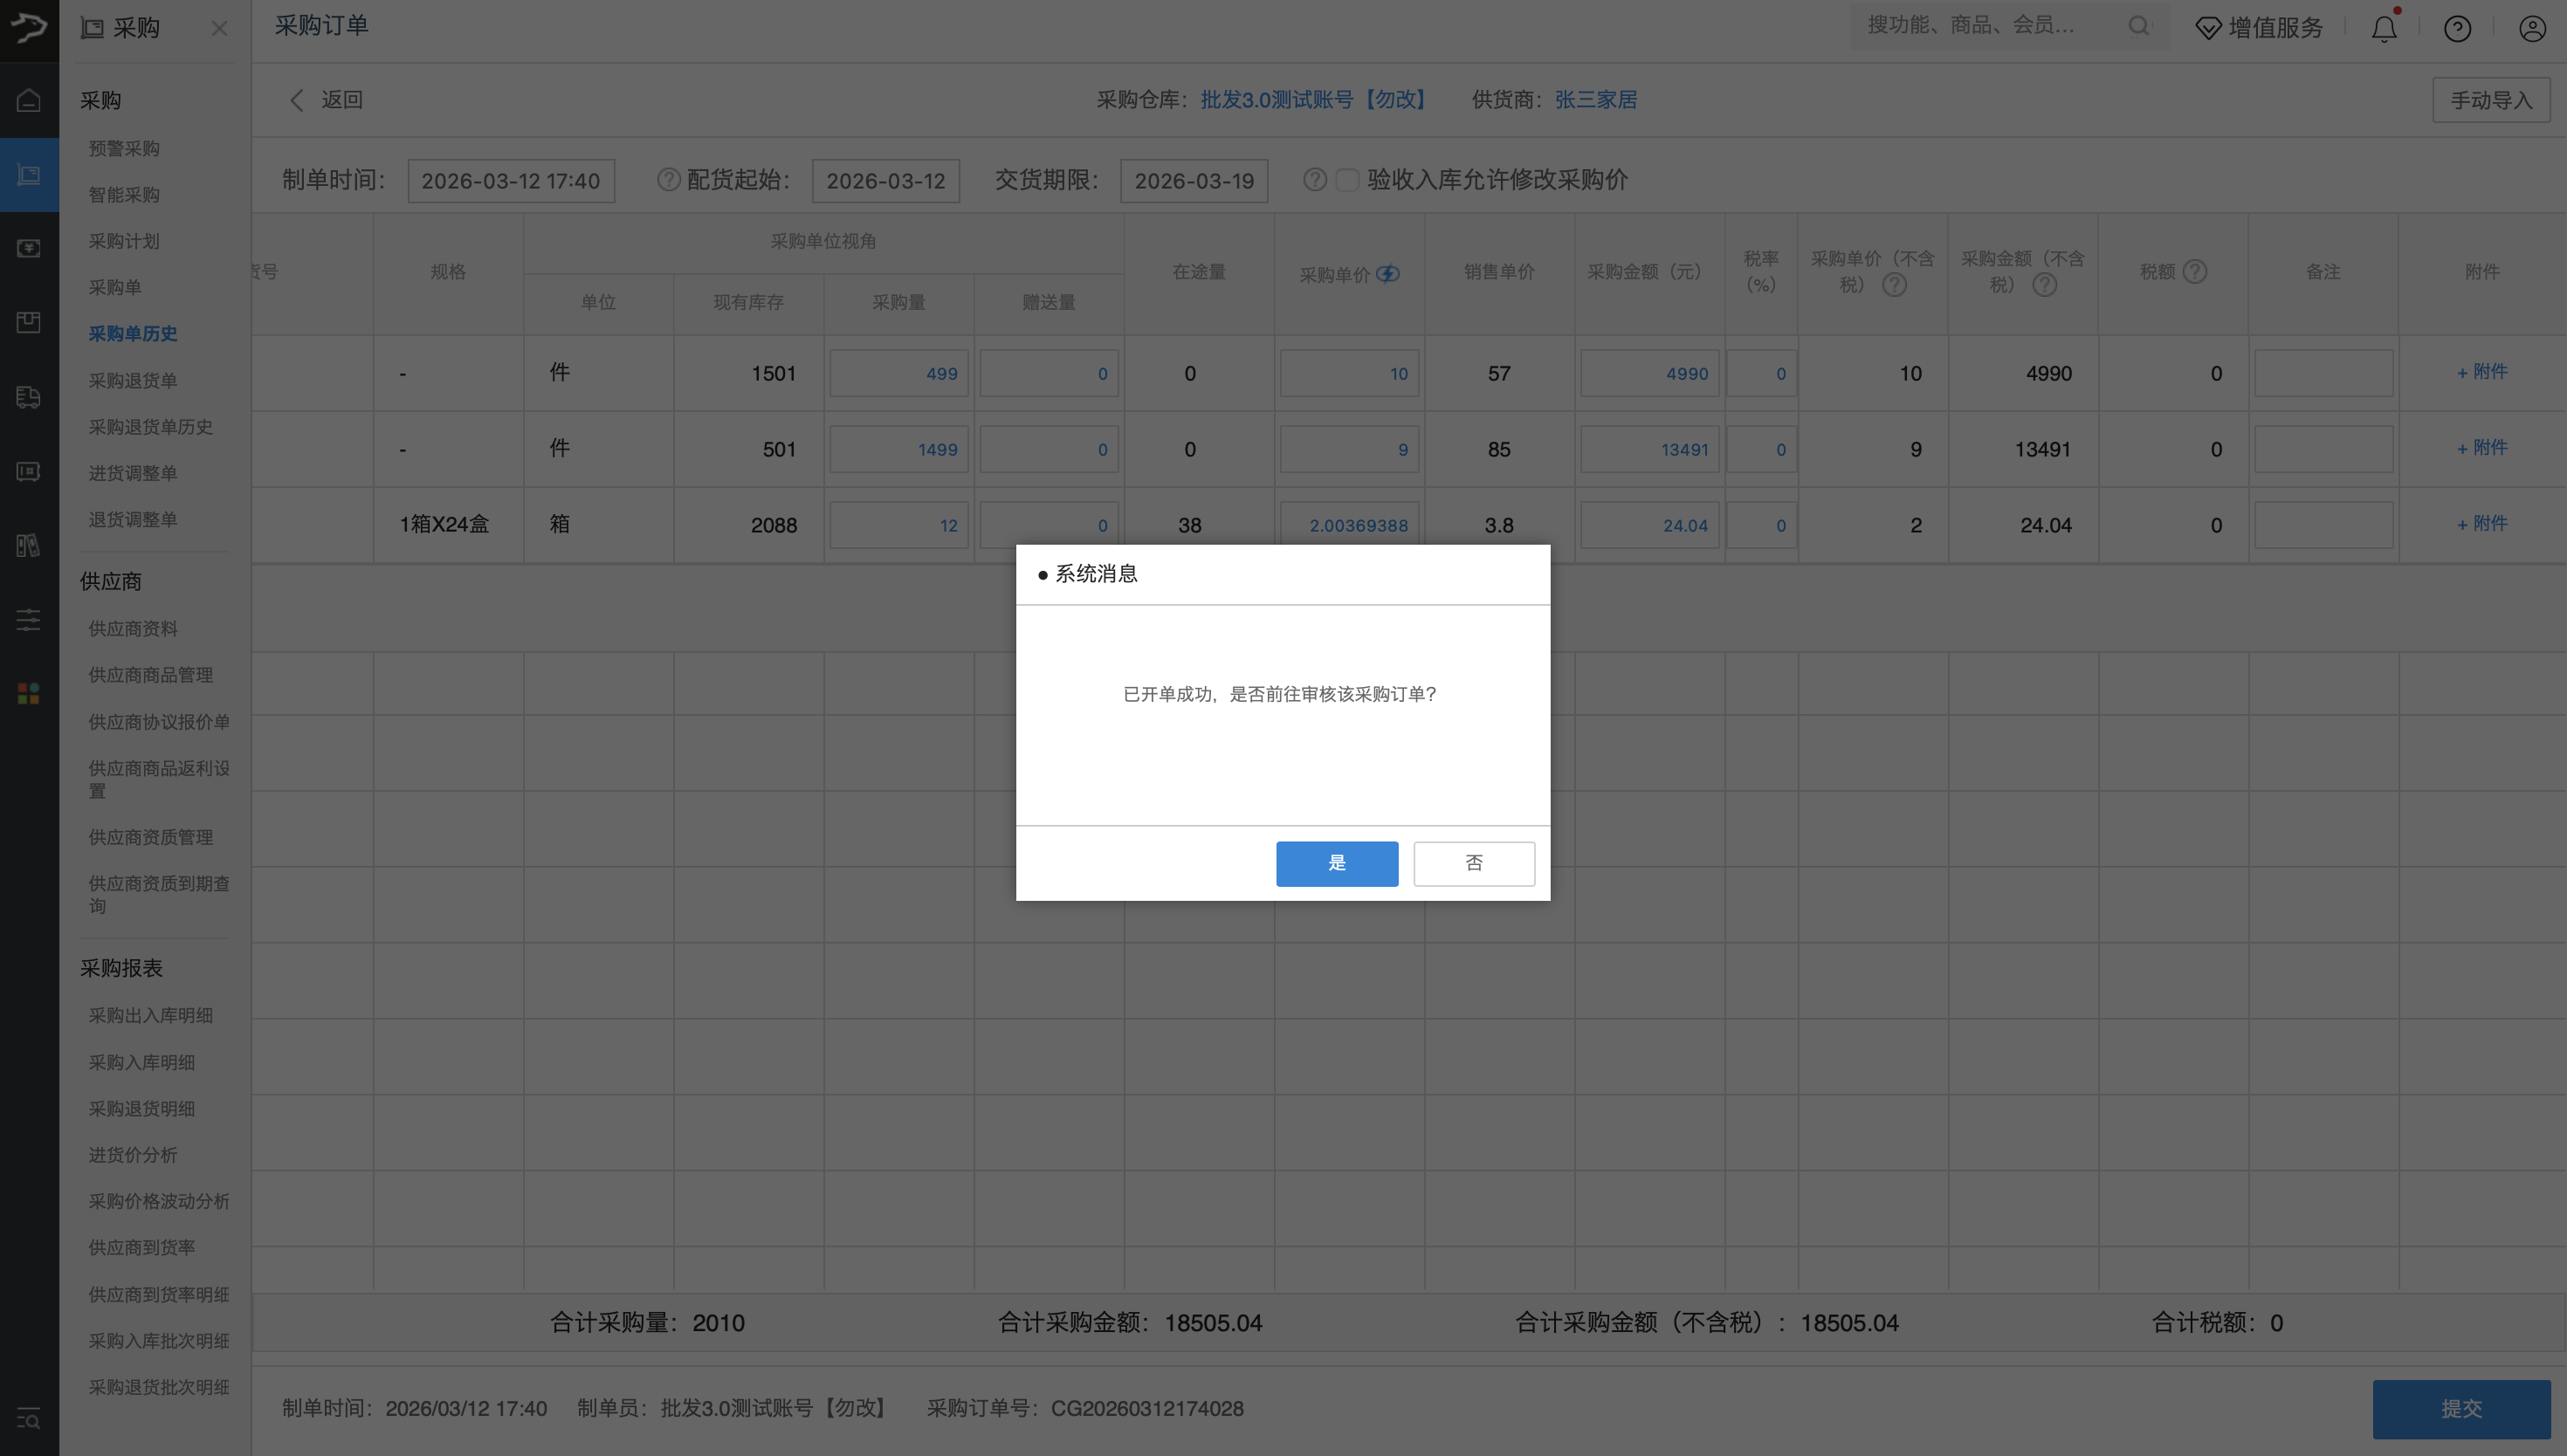Screen dimensions: 2567x1456
Task: Open the 交货期限 date picker
Action: pyautogui.click(x=1193, y=181)
